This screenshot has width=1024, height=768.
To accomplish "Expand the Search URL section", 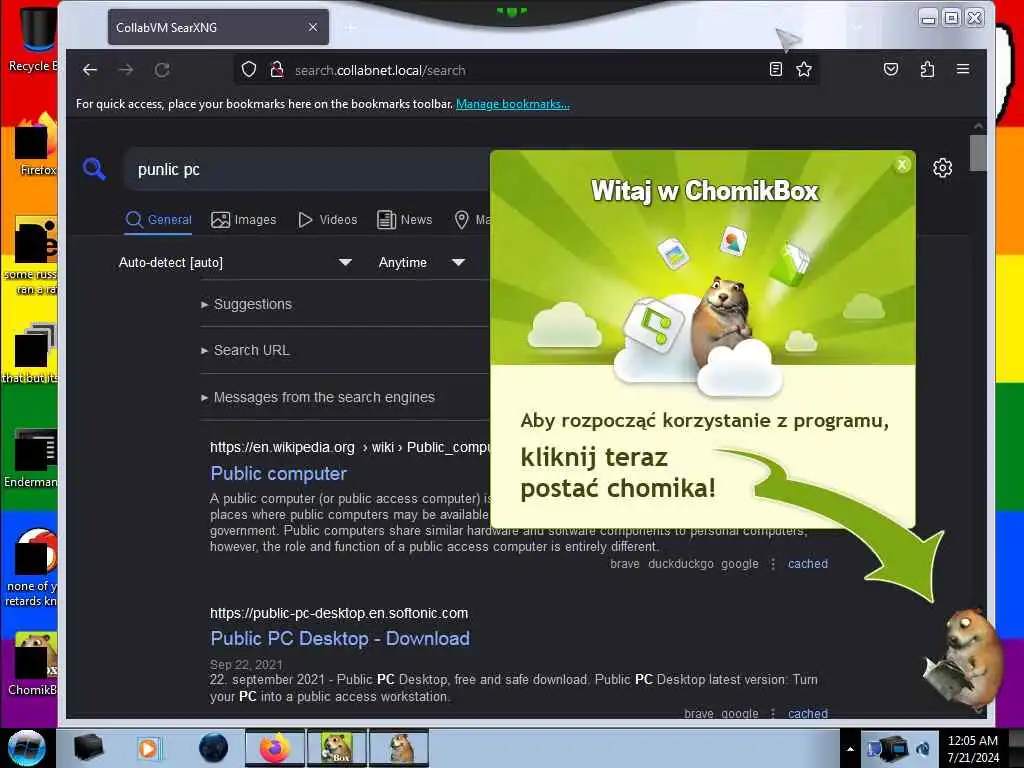I will [x=246, y=351].
